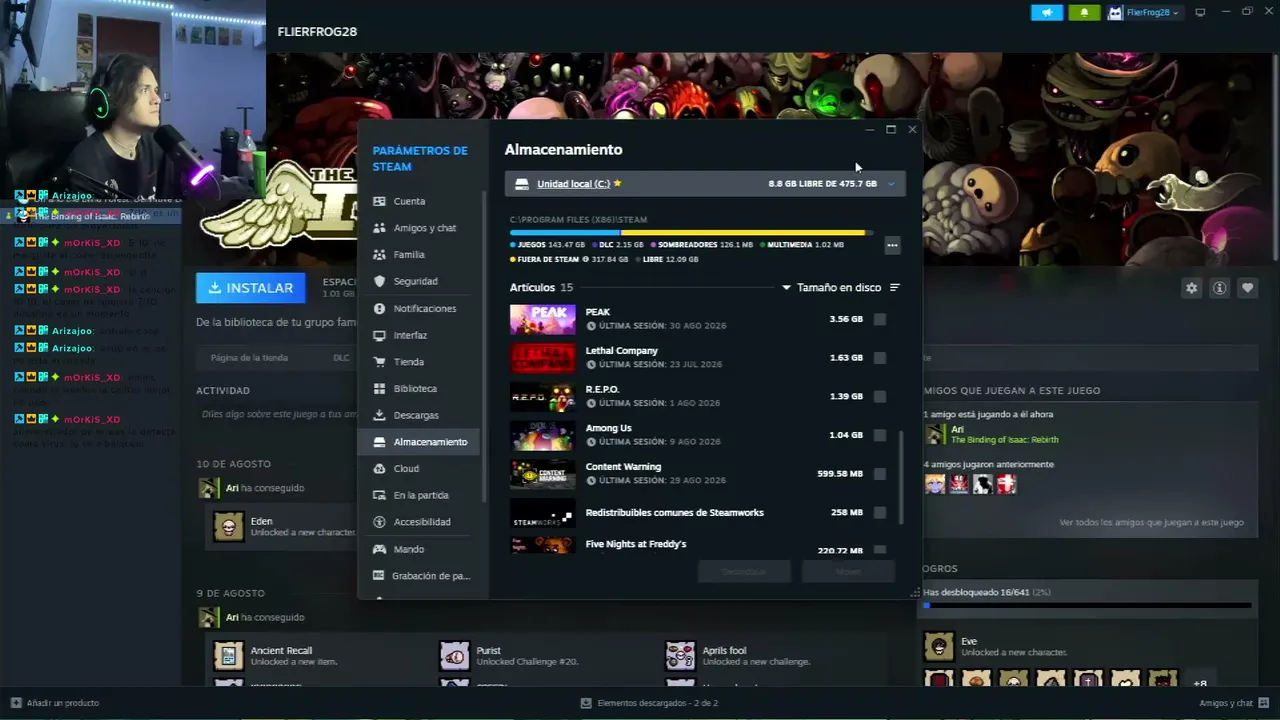Click the articles list scrollbar

point(902,478)
